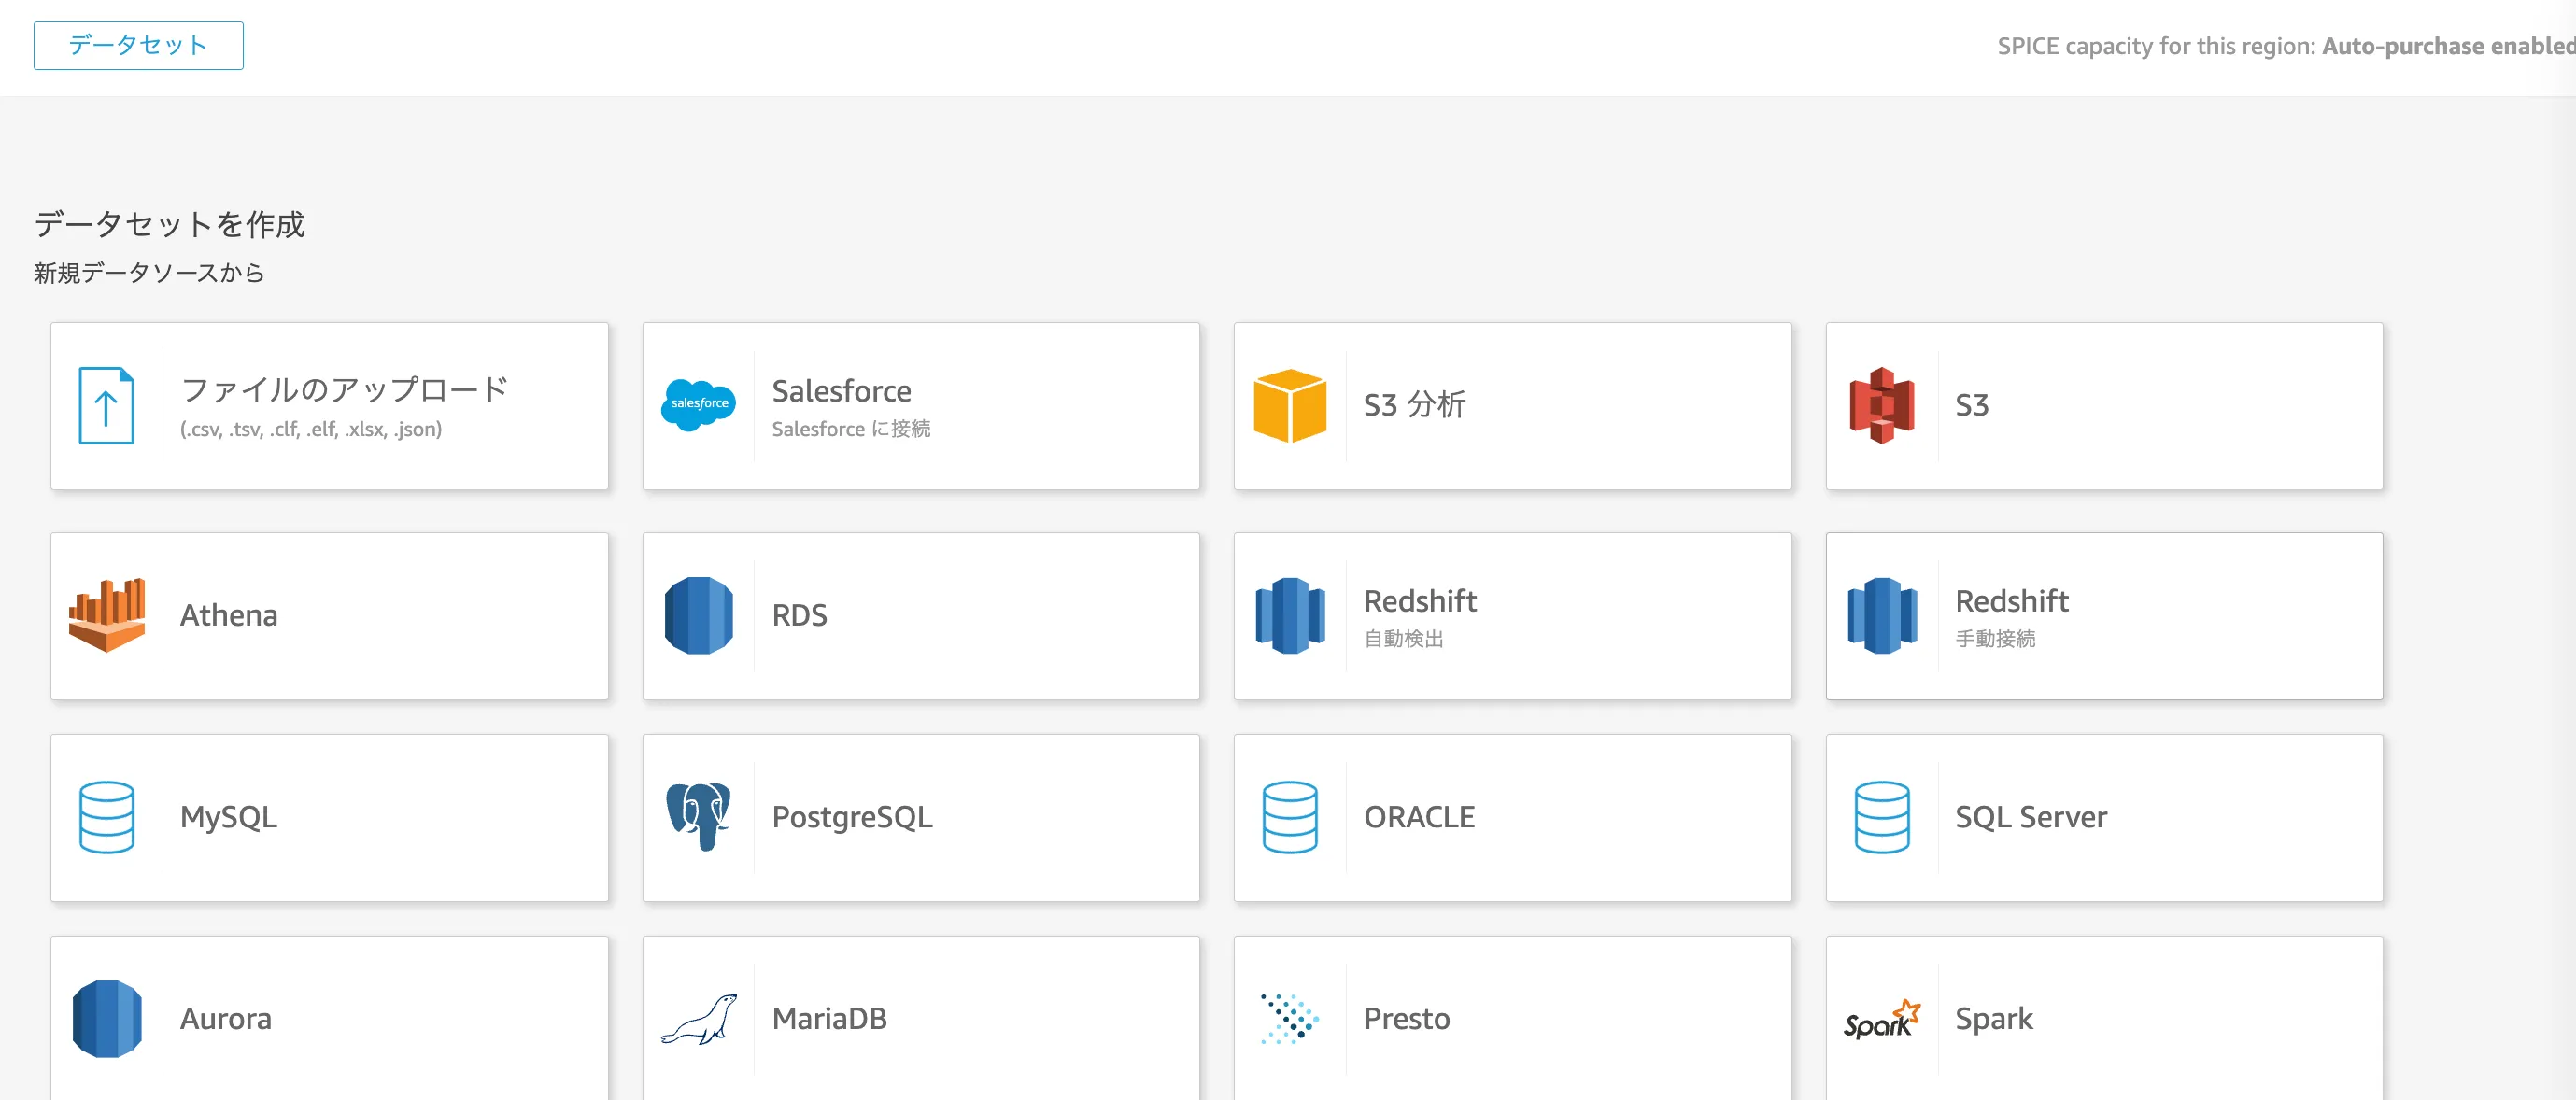Select the ORACLE data source card

click(x=1512, y=818)
